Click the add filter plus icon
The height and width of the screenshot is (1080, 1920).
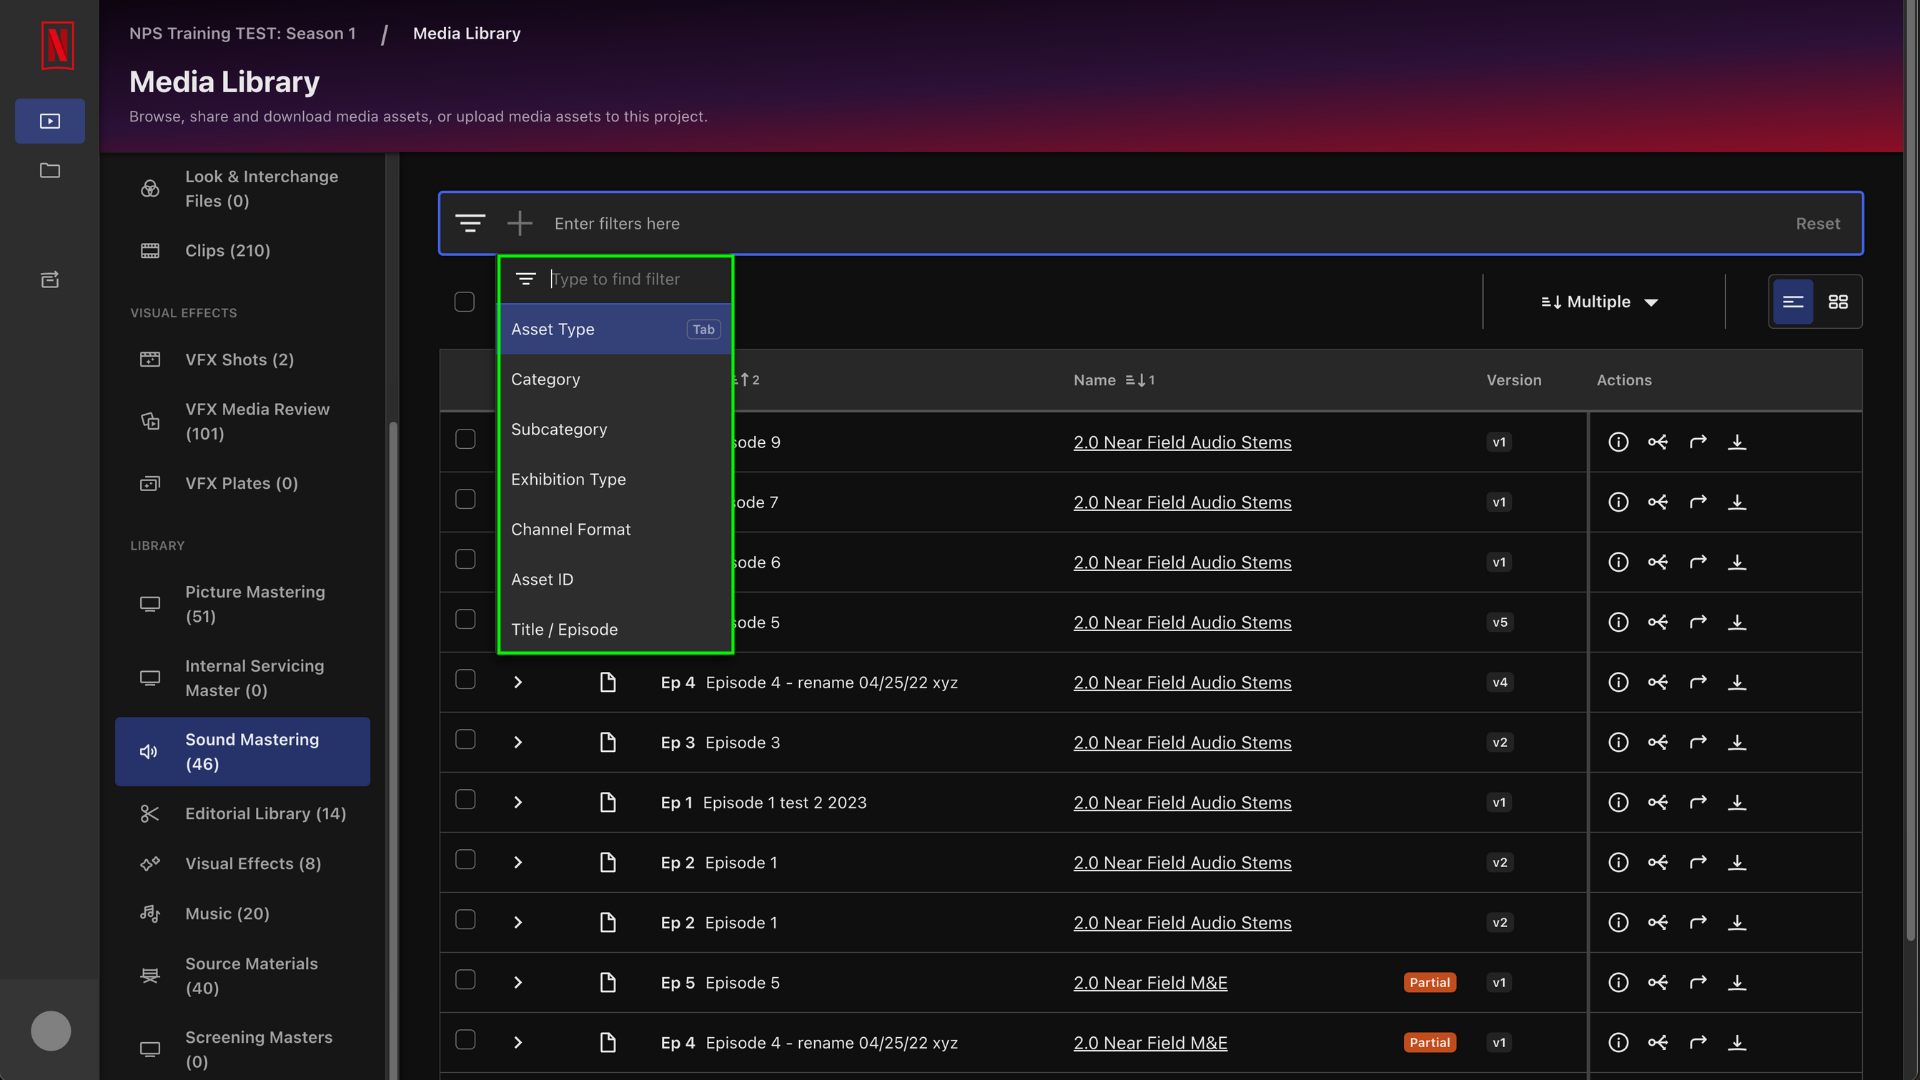pos(520,223)
